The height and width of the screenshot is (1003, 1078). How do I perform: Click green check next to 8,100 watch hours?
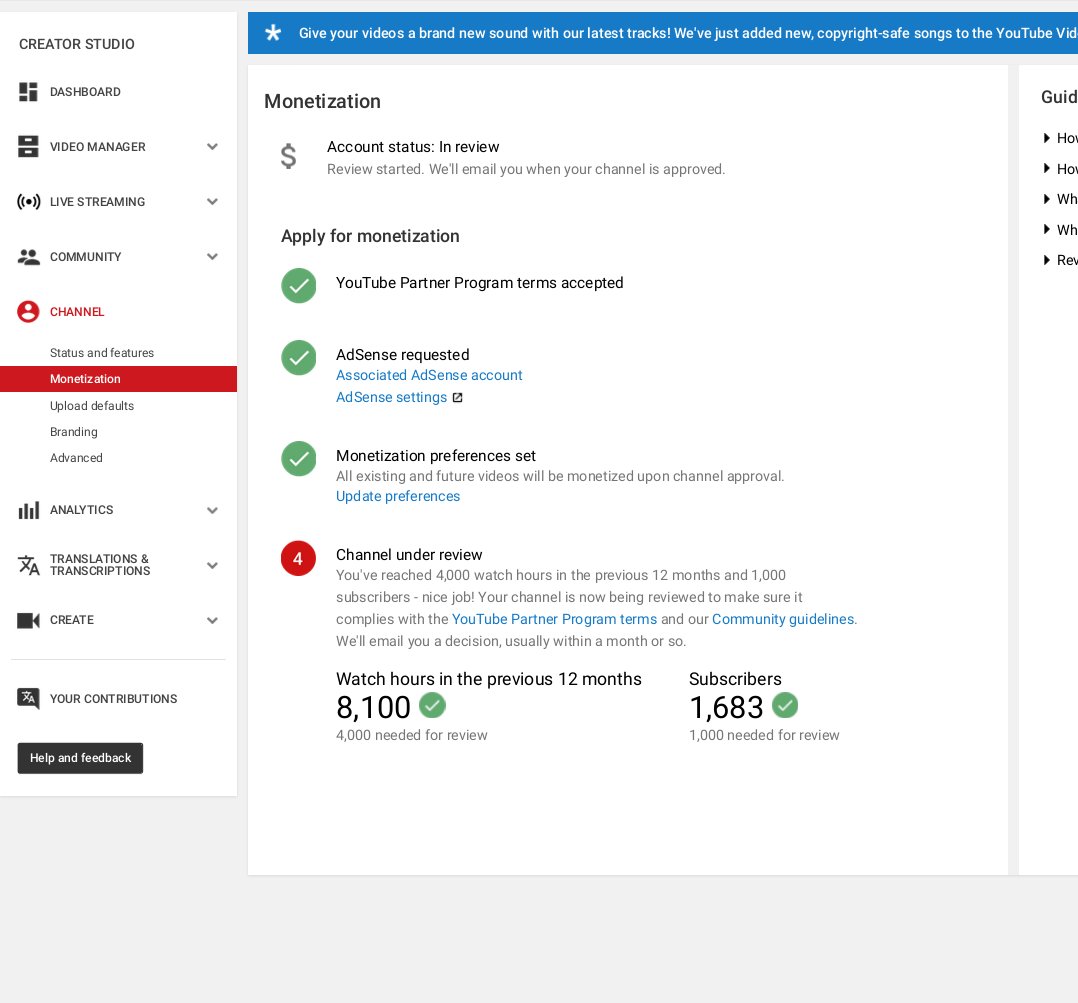click(432, 705)
